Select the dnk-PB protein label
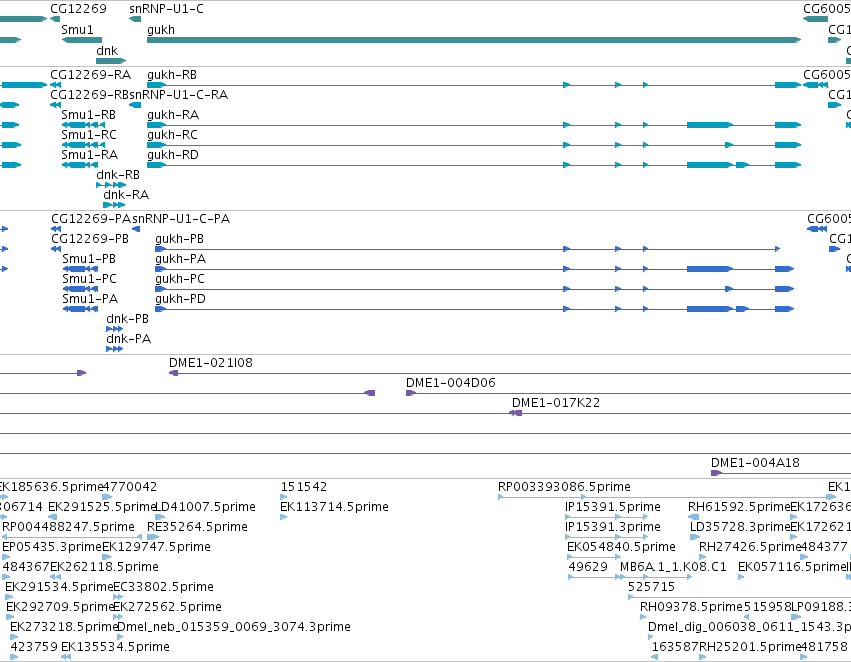 (x=127, y=320)
